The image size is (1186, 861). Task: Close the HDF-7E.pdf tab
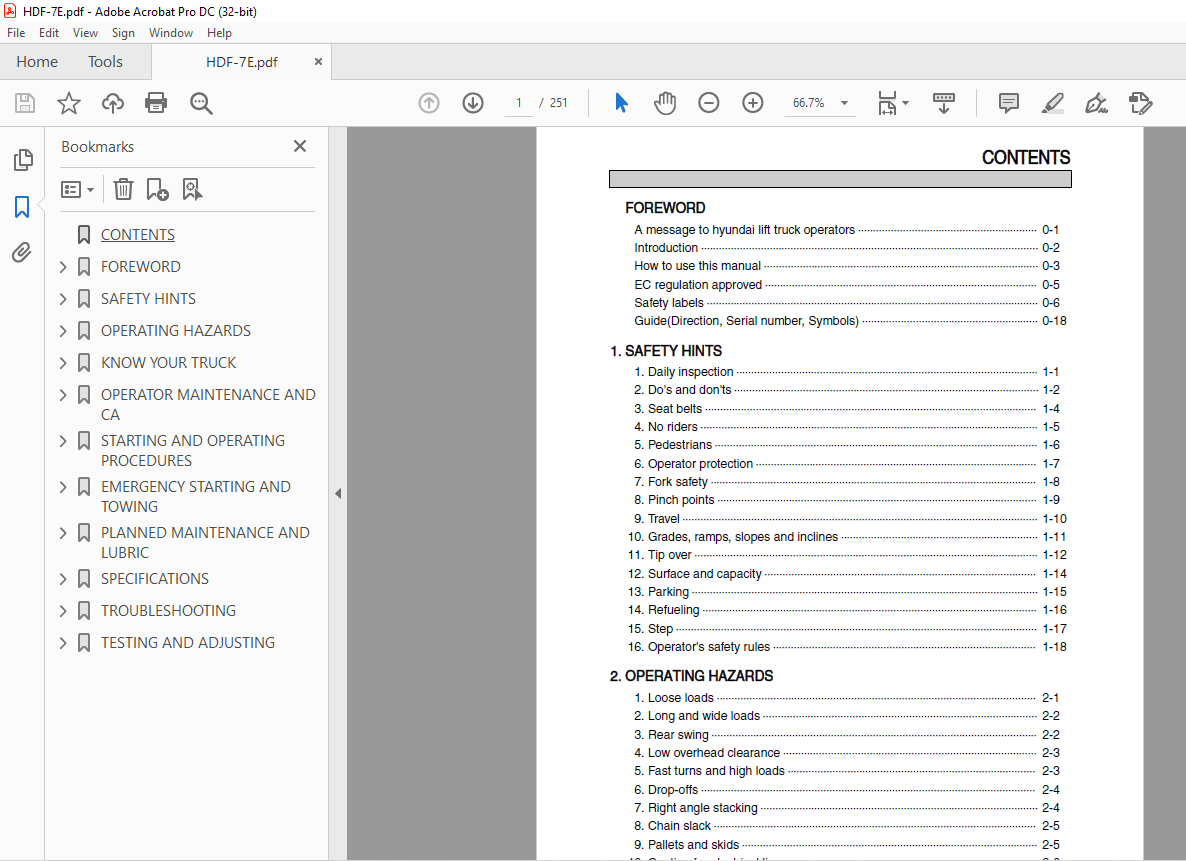(x=318, y=62)
